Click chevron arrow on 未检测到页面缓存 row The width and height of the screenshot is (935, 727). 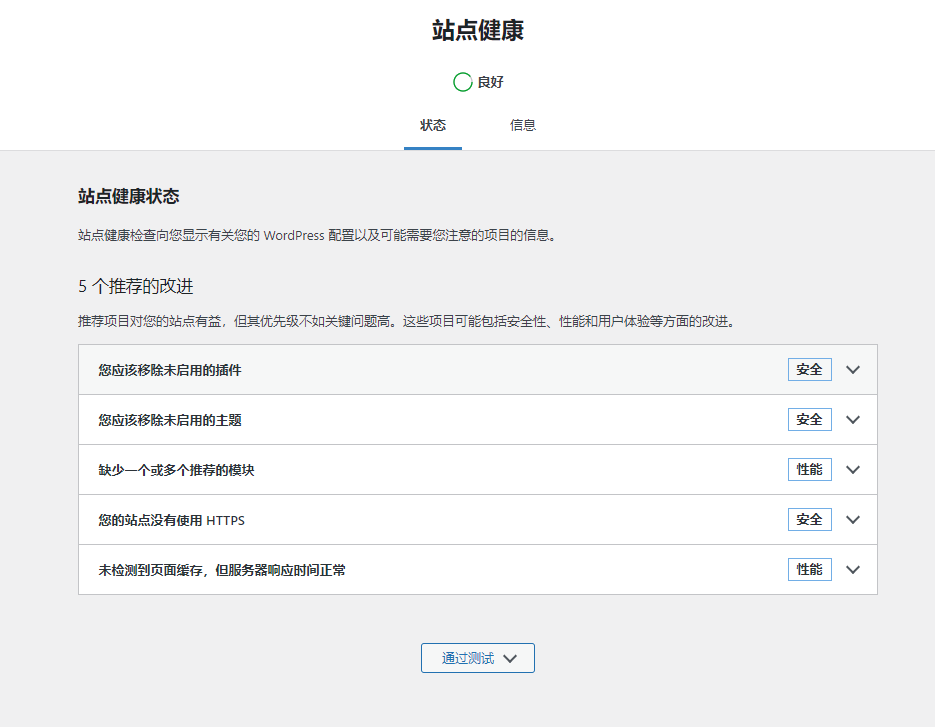coord(853,570)
